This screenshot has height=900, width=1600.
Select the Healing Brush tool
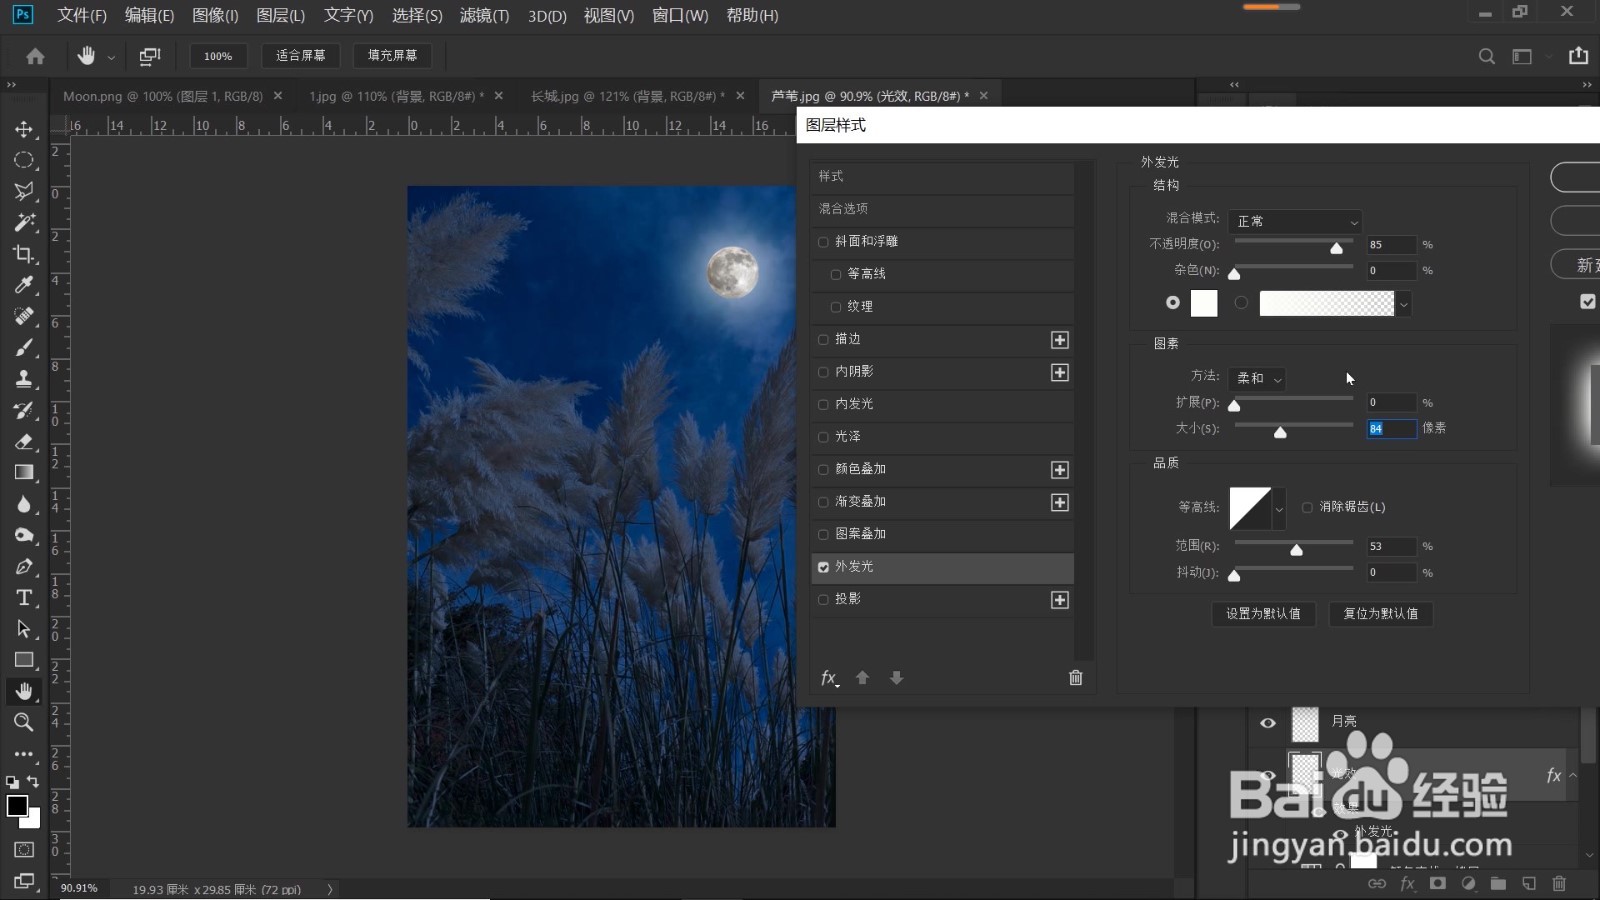point(24,316)
